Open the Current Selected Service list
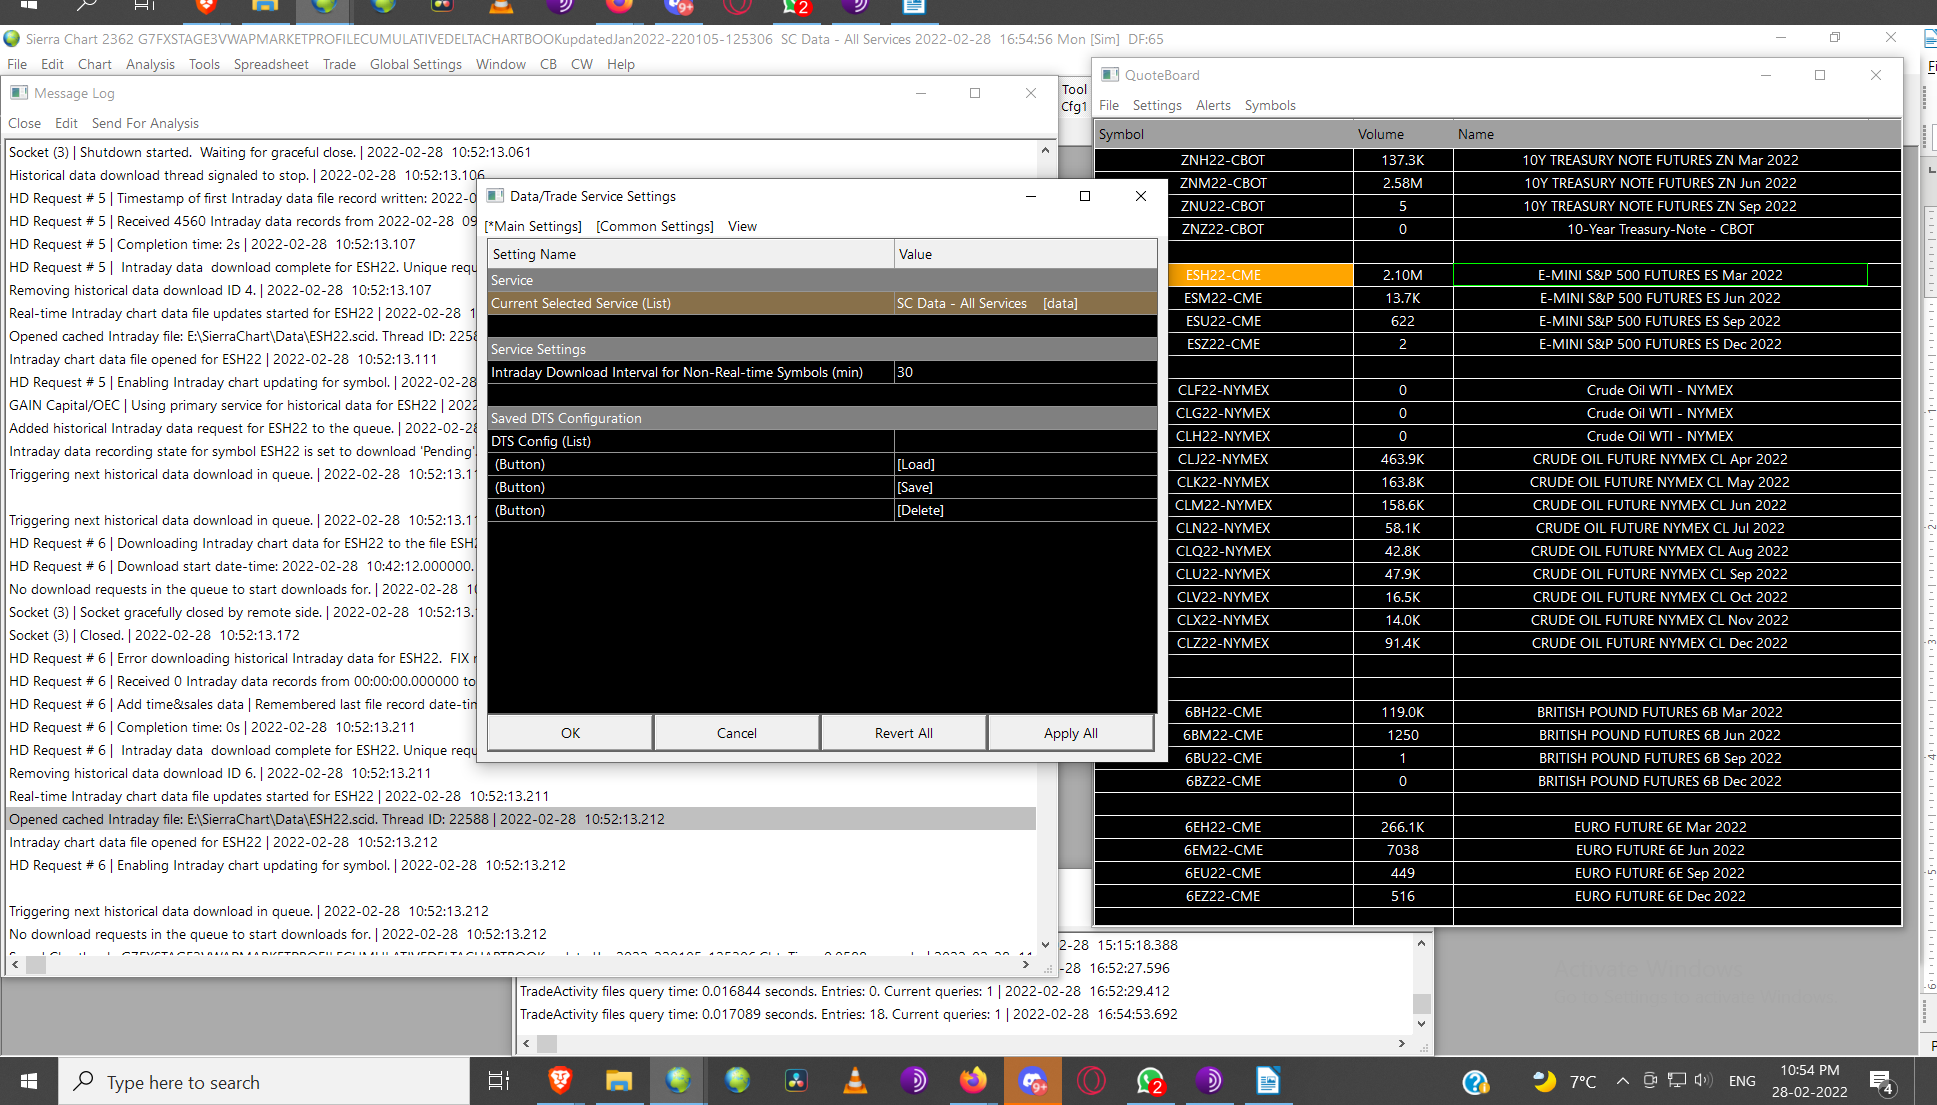 click(x=1025, y=303)
